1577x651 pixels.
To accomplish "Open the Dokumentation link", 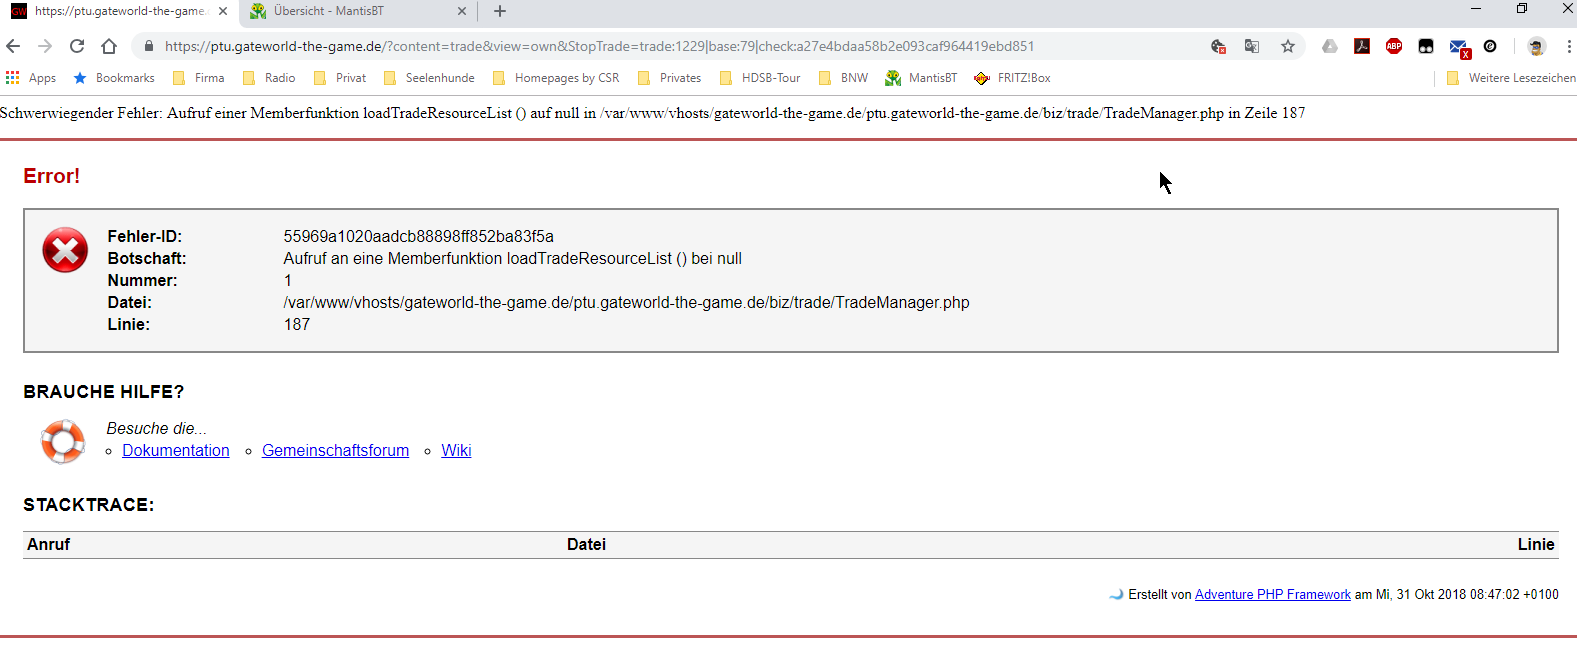I will [x=176, y=451].
